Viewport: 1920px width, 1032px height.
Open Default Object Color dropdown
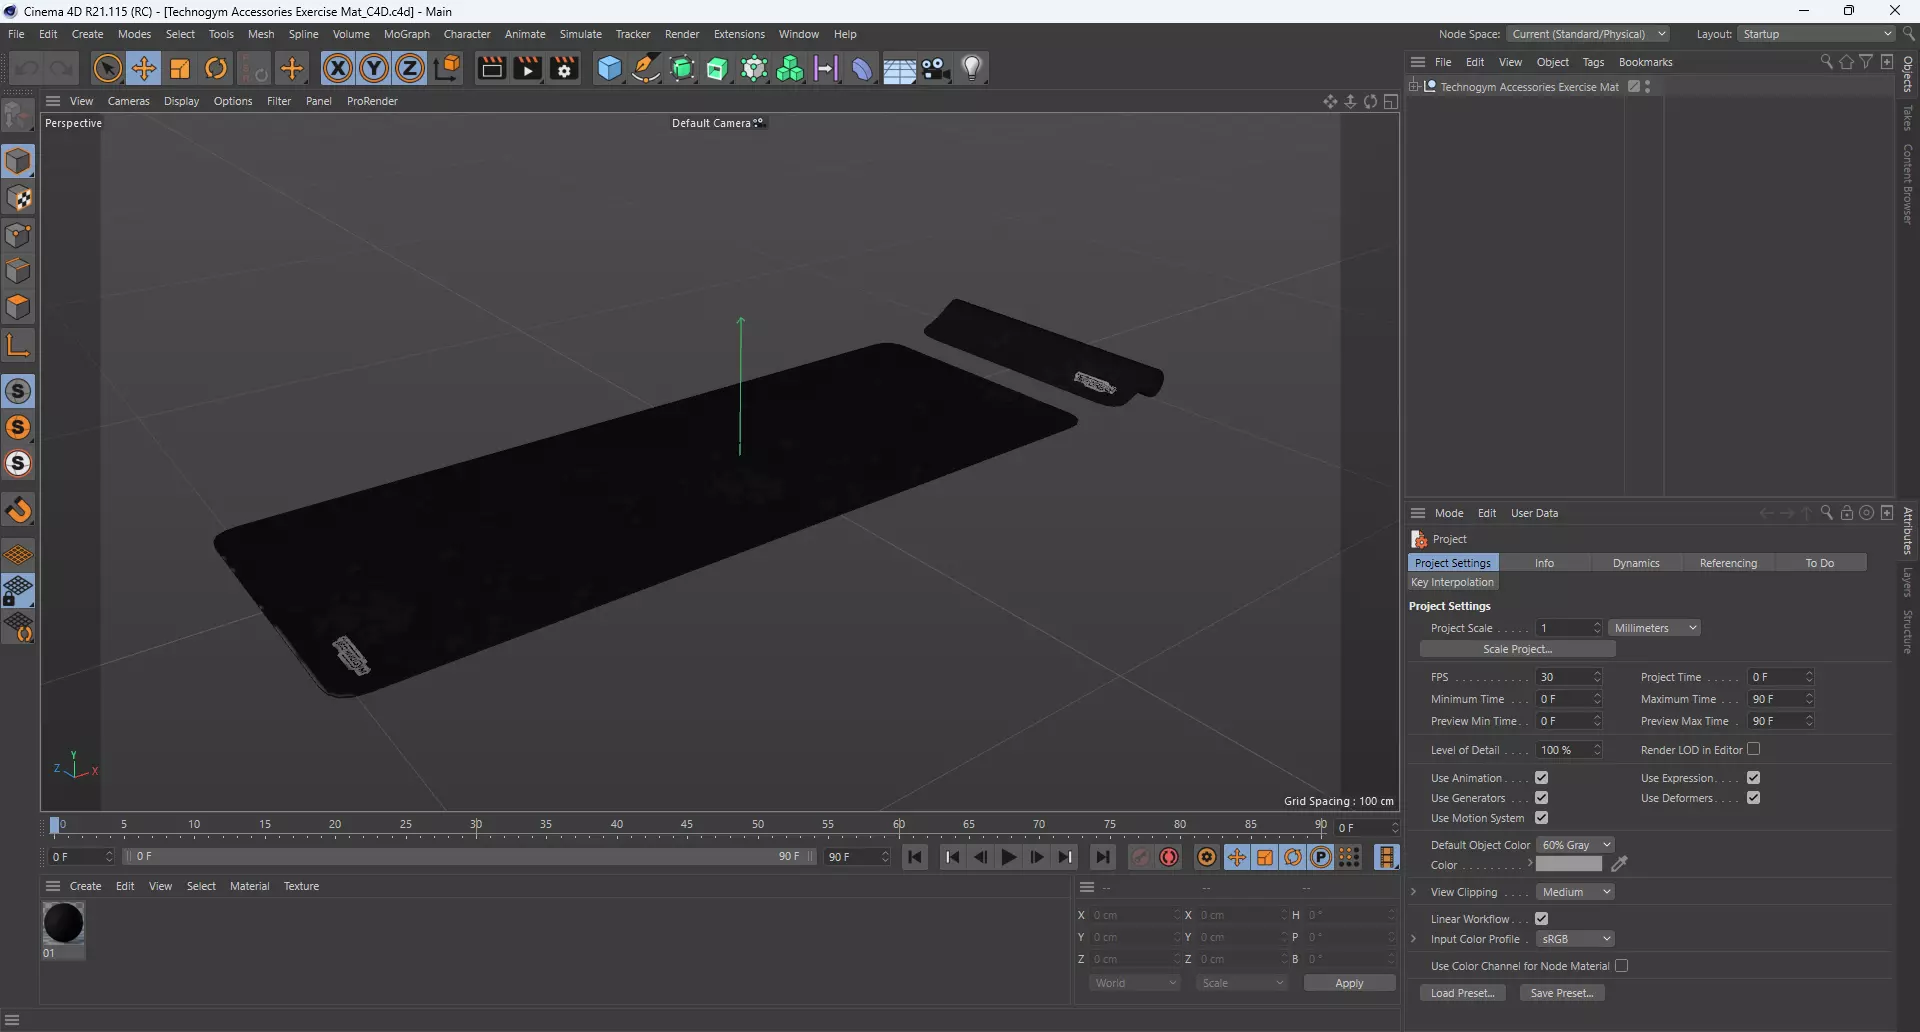[1575, 845]
